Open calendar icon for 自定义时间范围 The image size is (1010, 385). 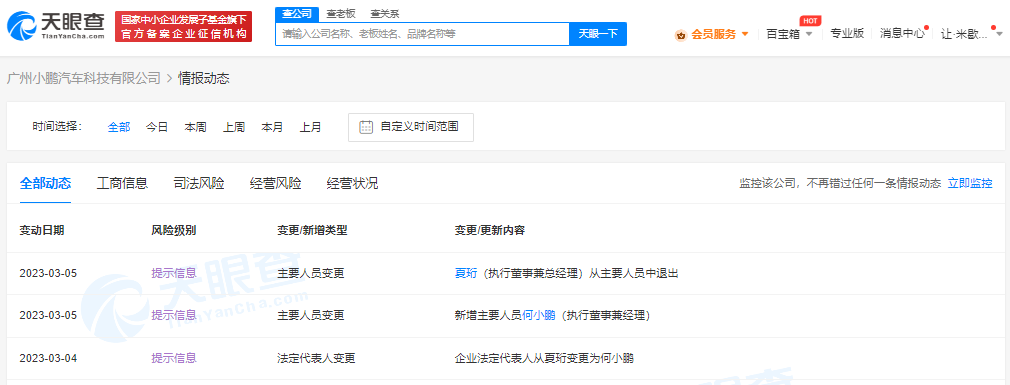pyautogui.click(x=366, y=127)
